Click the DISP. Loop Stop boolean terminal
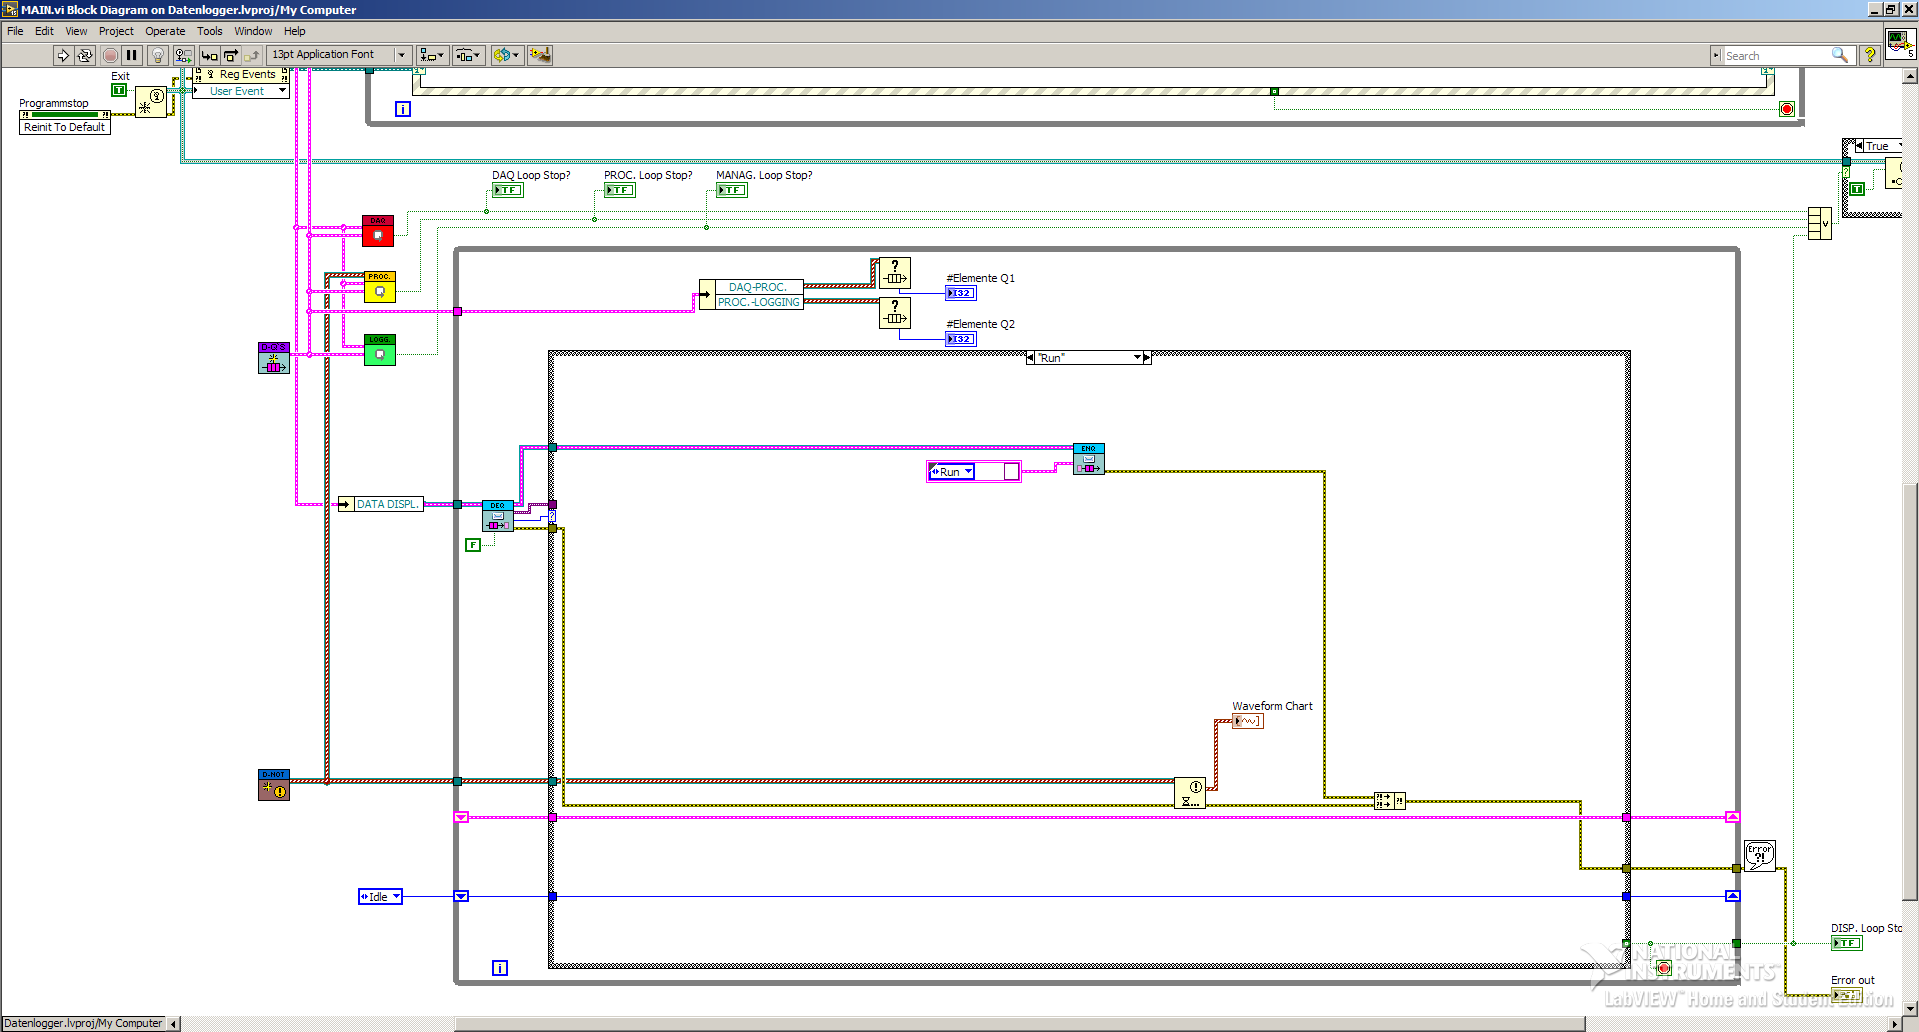 tap(1847, 943)
